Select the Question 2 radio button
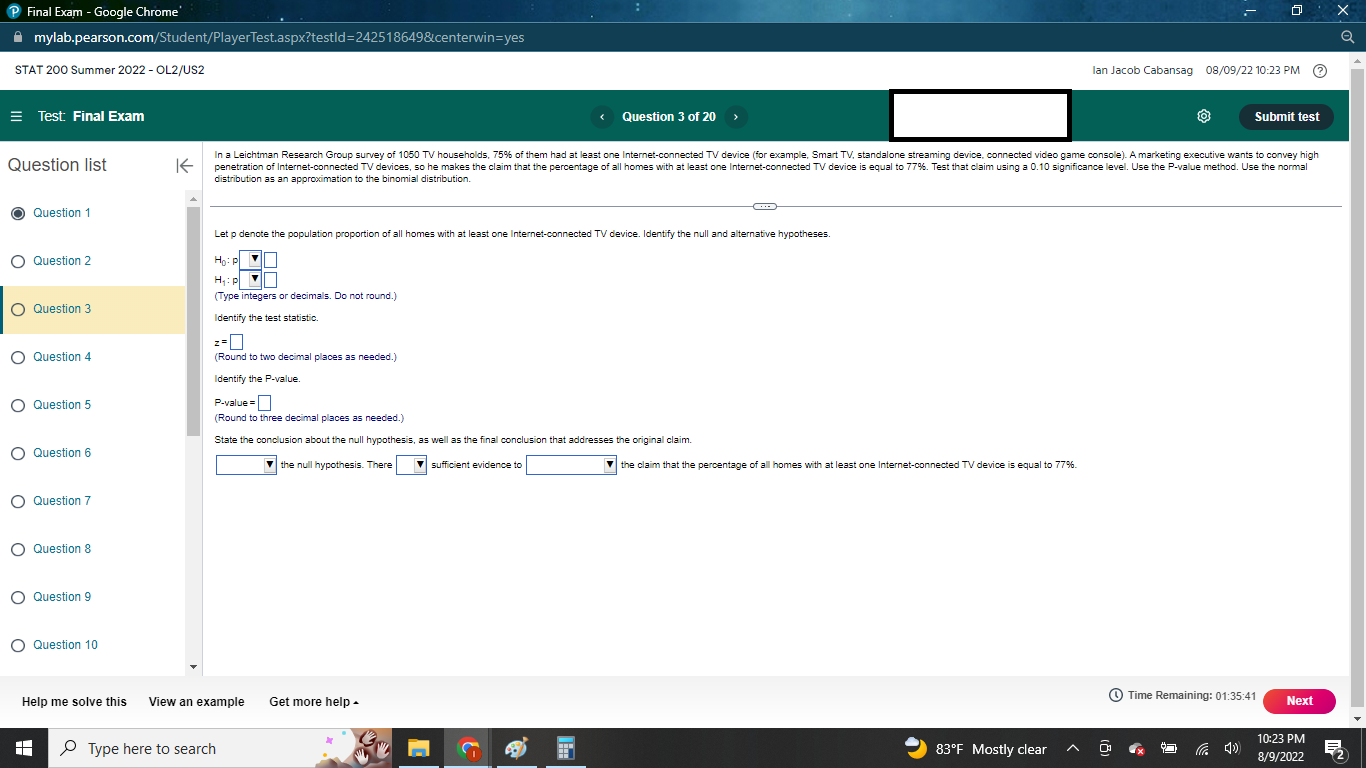Viewport: 1366px width, 768px height. click(17, 261)
